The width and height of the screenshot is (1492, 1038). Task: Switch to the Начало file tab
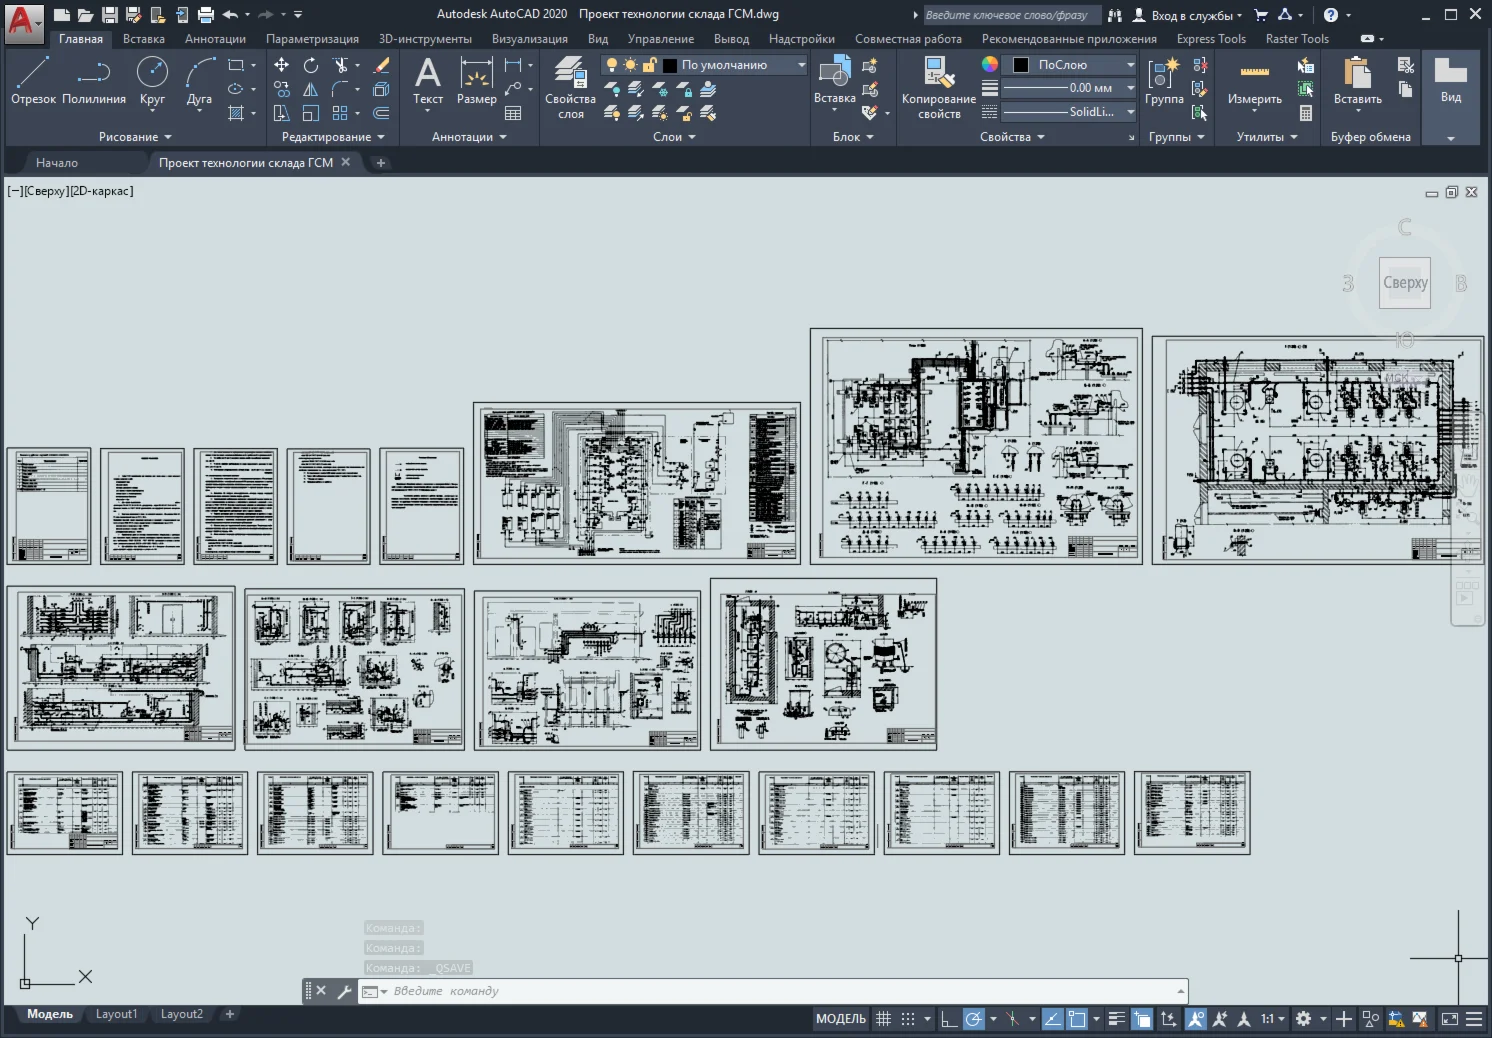pos(57,162)
